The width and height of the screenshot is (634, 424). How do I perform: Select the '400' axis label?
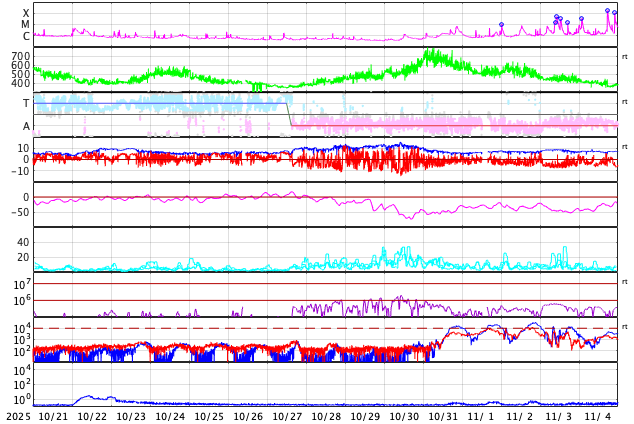(x=21, y=83)
